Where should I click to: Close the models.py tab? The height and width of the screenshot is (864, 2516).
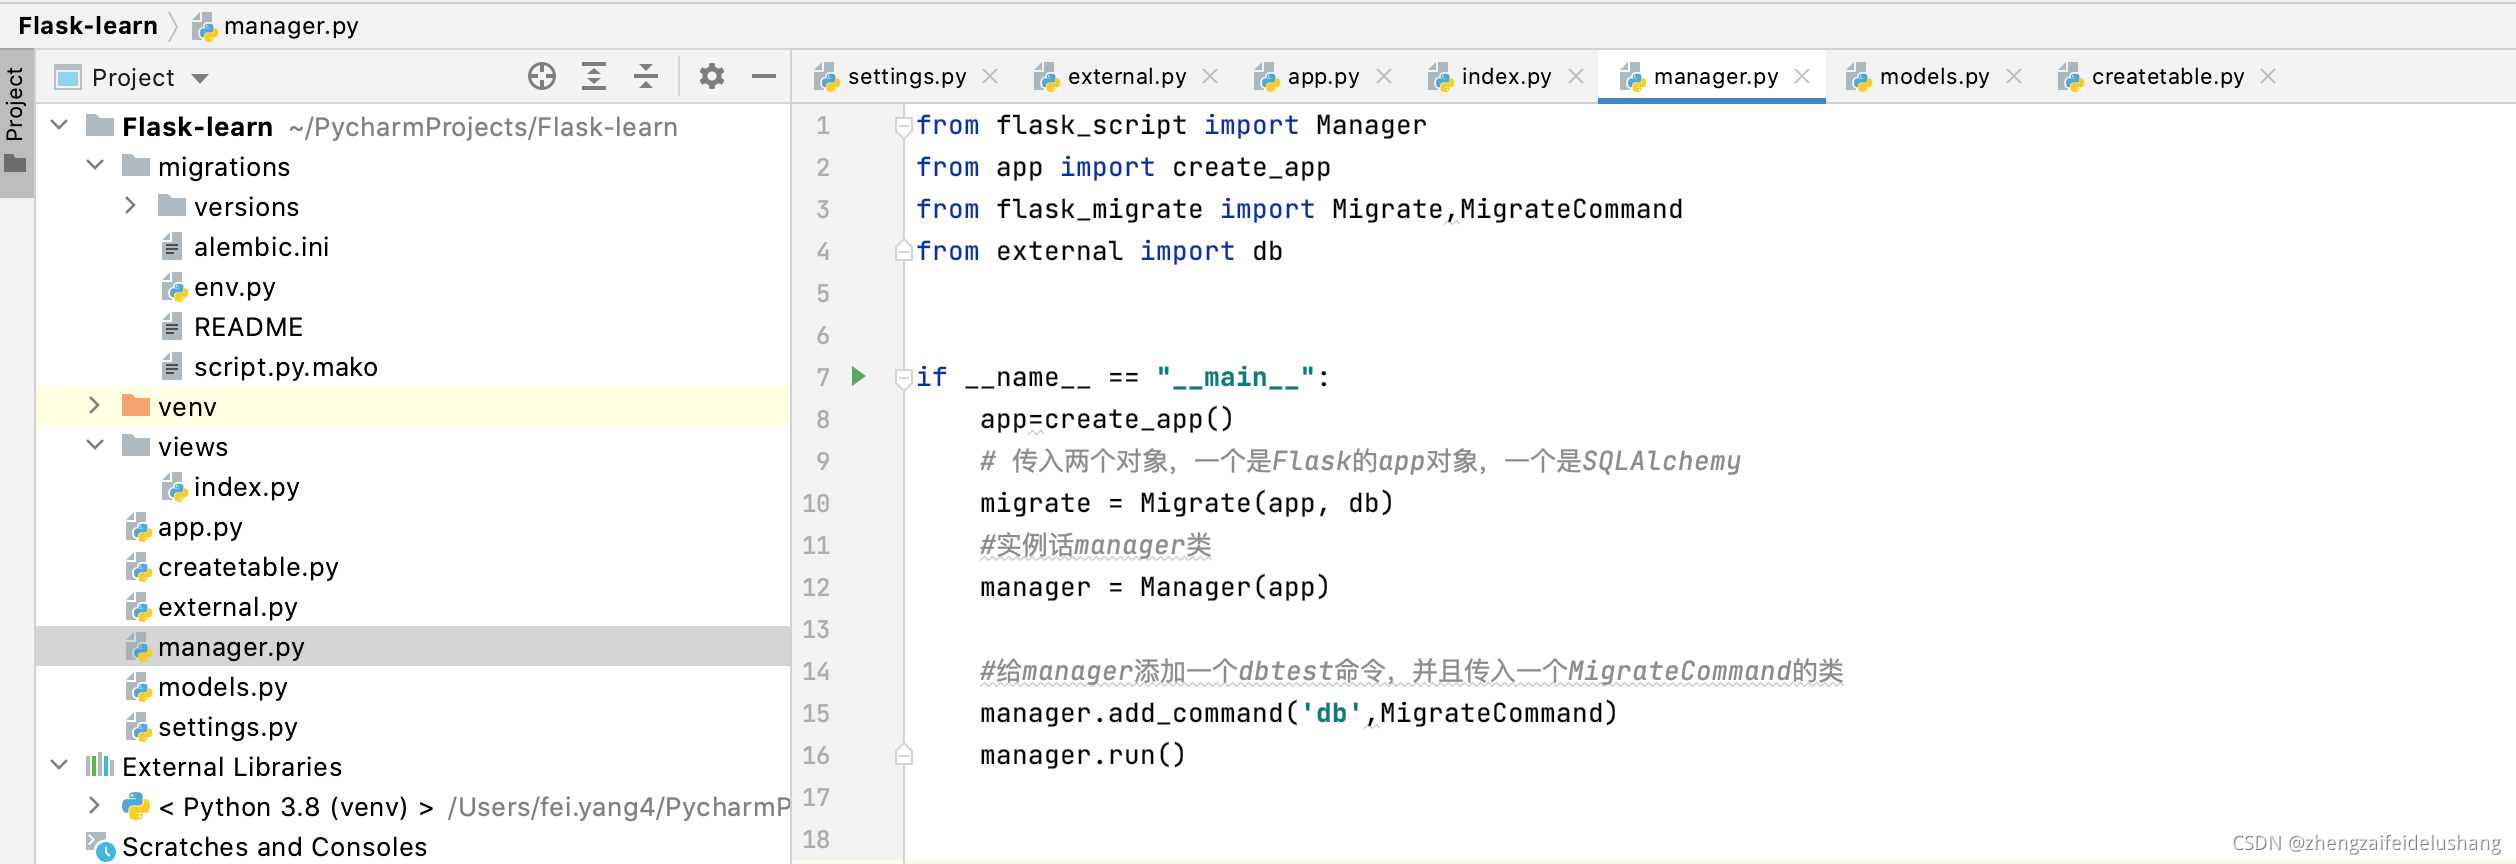(x=2014, y=77)
